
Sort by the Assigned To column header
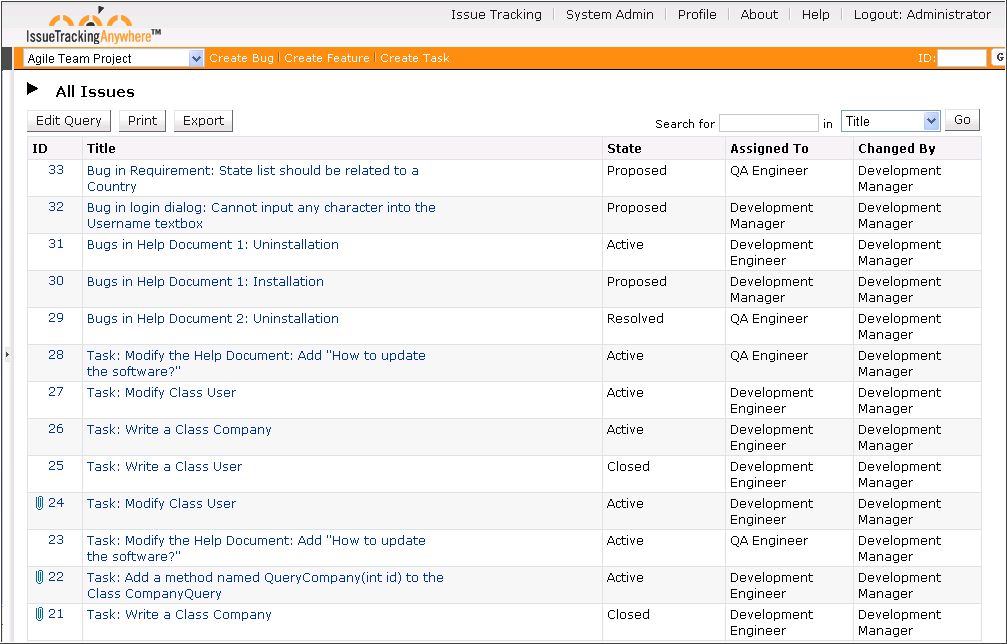769,148
